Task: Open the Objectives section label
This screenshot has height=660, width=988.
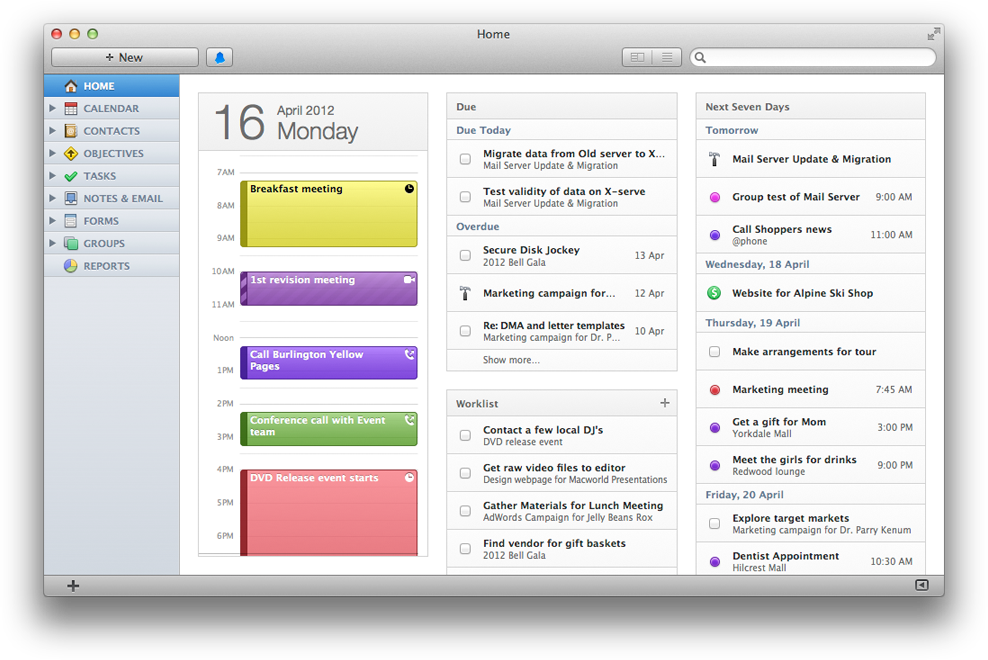Action: point(113,153)
